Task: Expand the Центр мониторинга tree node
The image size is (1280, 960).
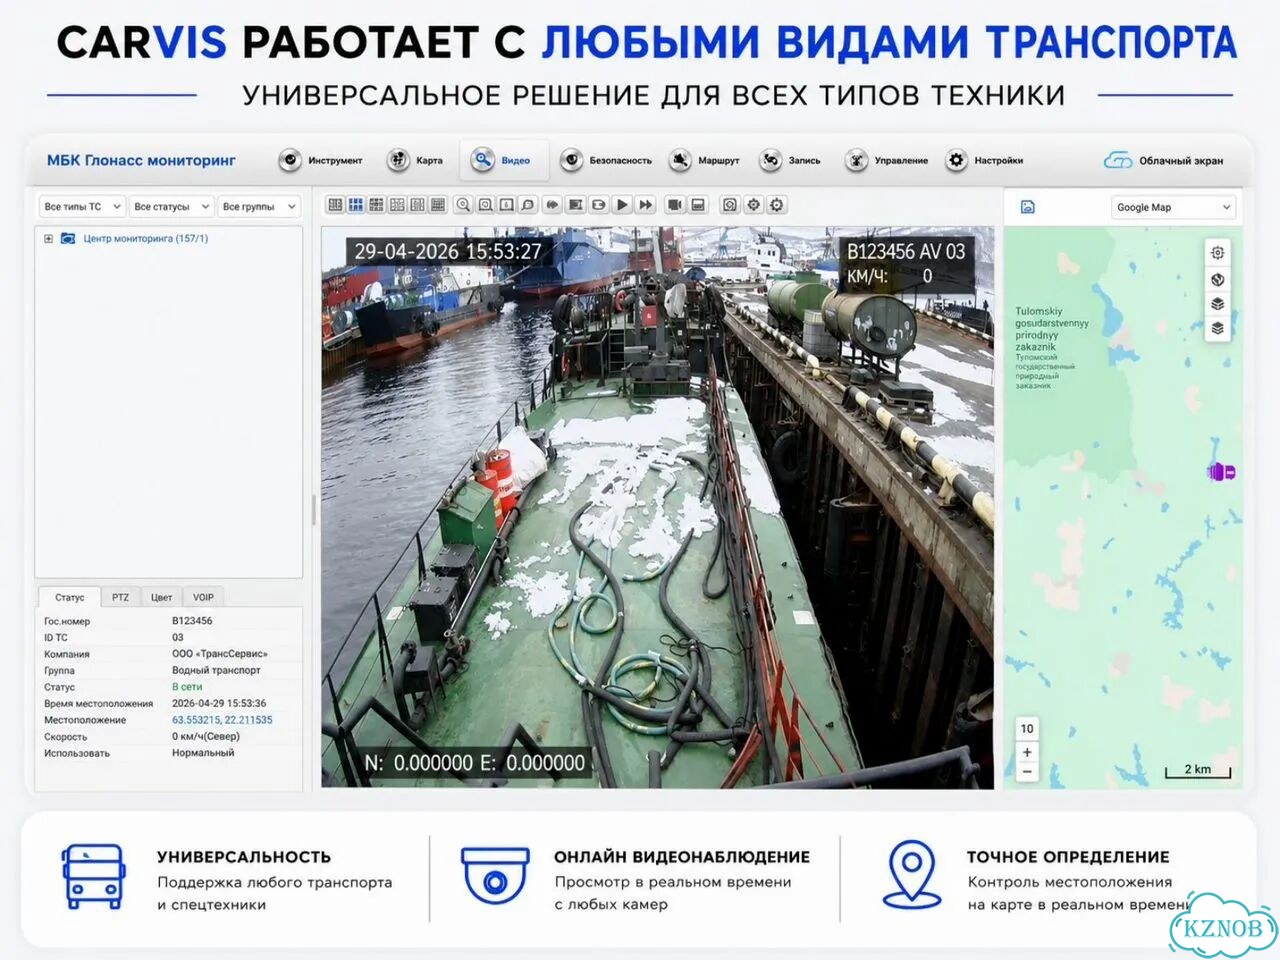Action: pos(48,239)
